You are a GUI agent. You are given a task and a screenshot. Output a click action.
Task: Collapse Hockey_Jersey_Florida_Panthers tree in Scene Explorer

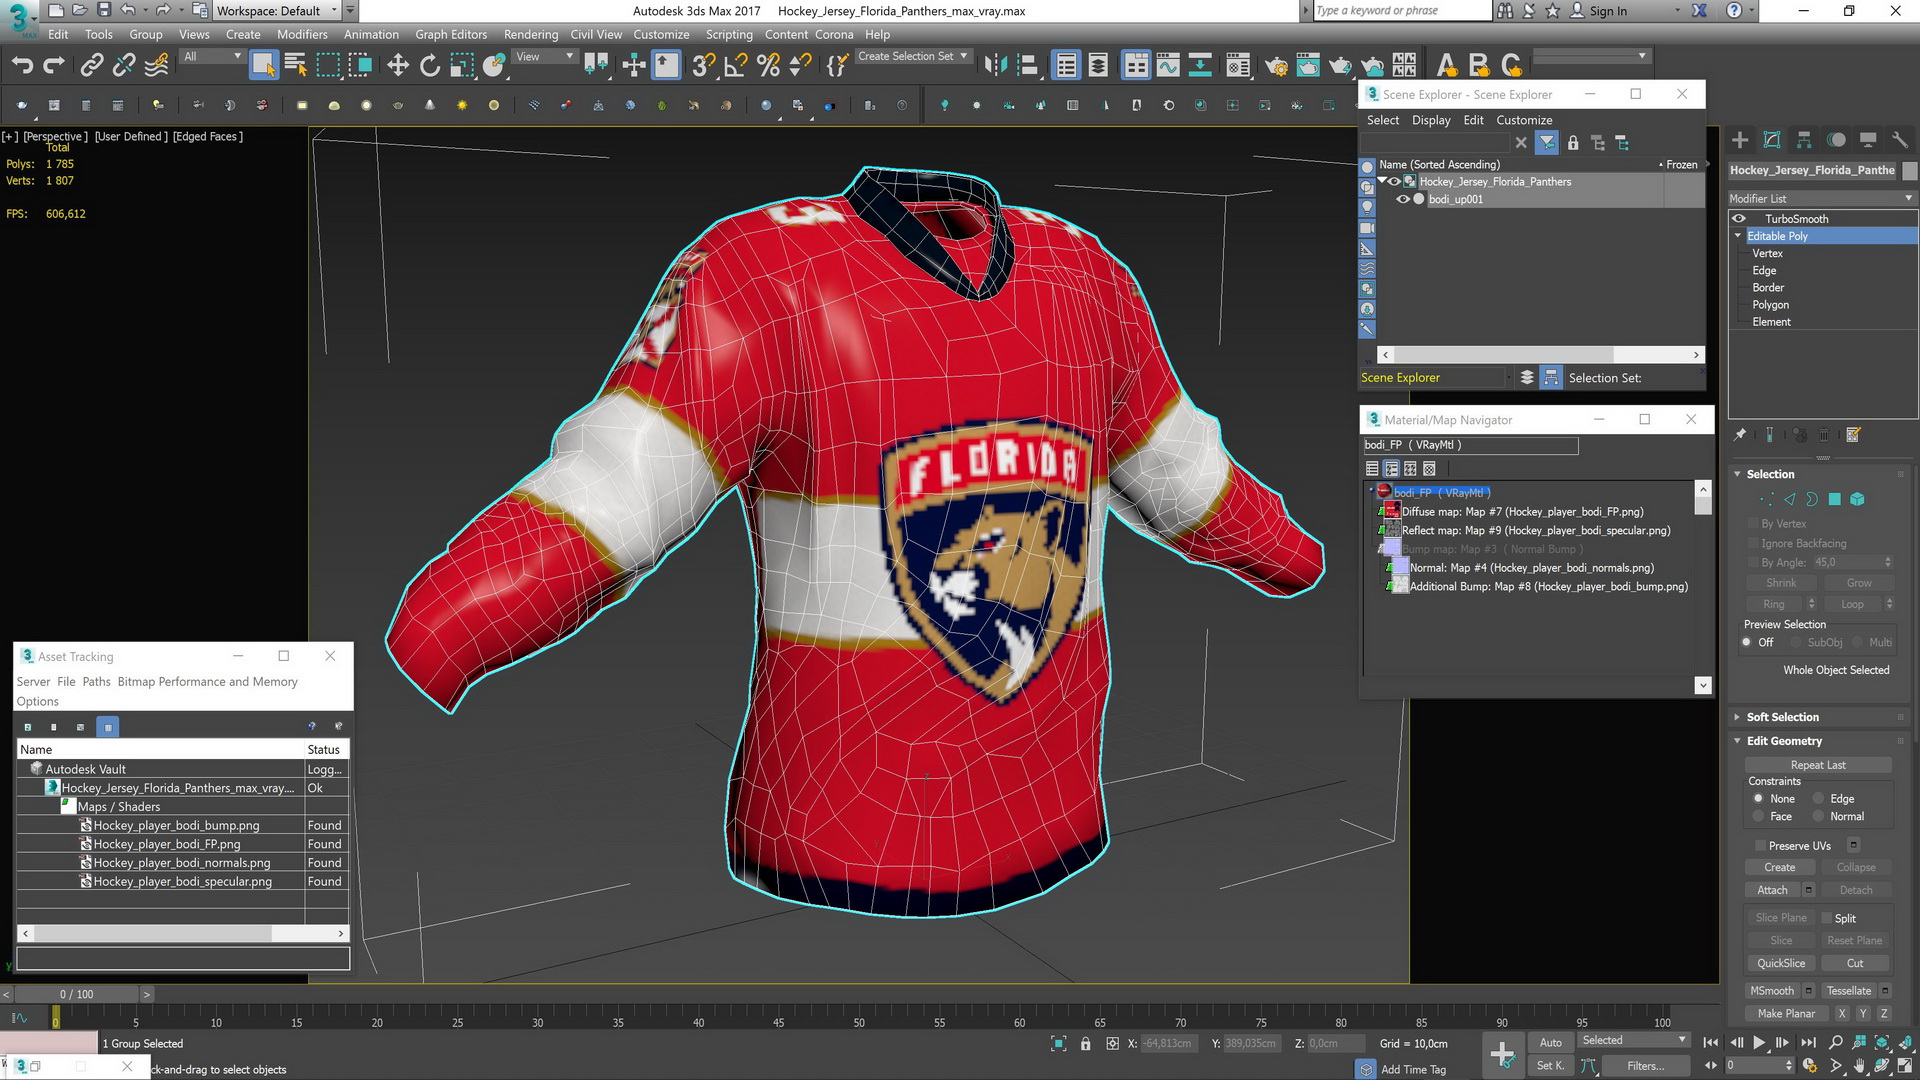point(1382,181)
